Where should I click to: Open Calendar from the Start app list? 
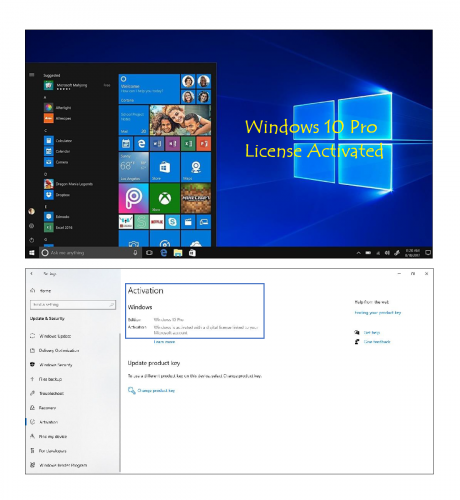tap(58, 151)
